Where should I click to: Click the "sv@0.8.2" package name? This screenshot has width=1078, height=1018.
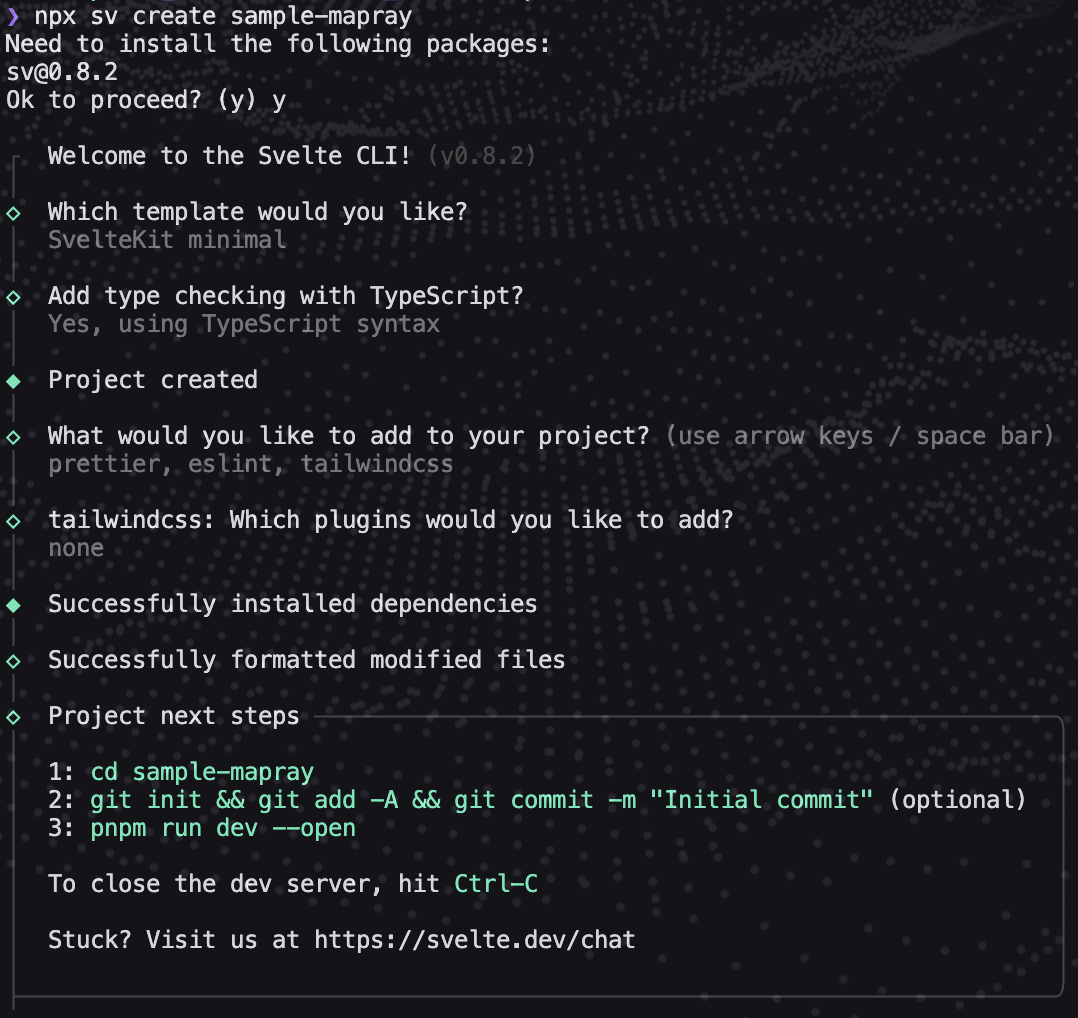click(x=62, y=72)
